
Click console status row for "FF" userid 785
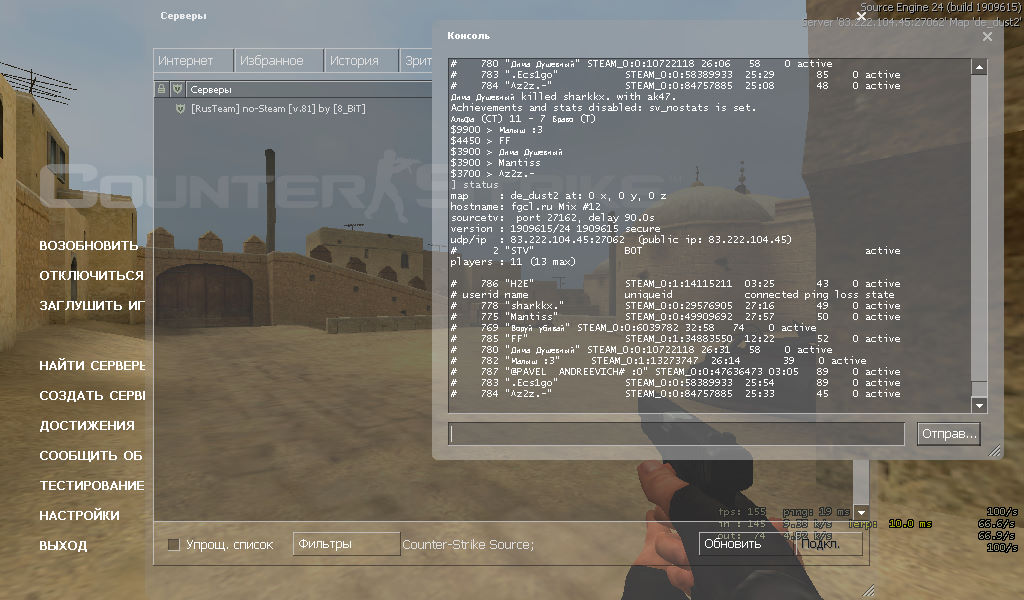pyautogui.click(x=675, y=338)
